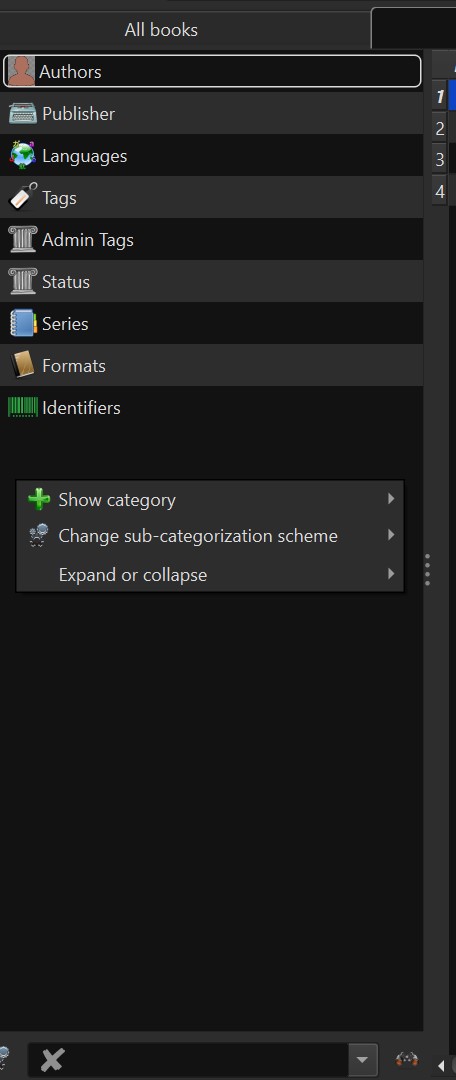Open the Expand or collapse submenu
This screenshot has width=456, height=1080.
coord(210,574)
